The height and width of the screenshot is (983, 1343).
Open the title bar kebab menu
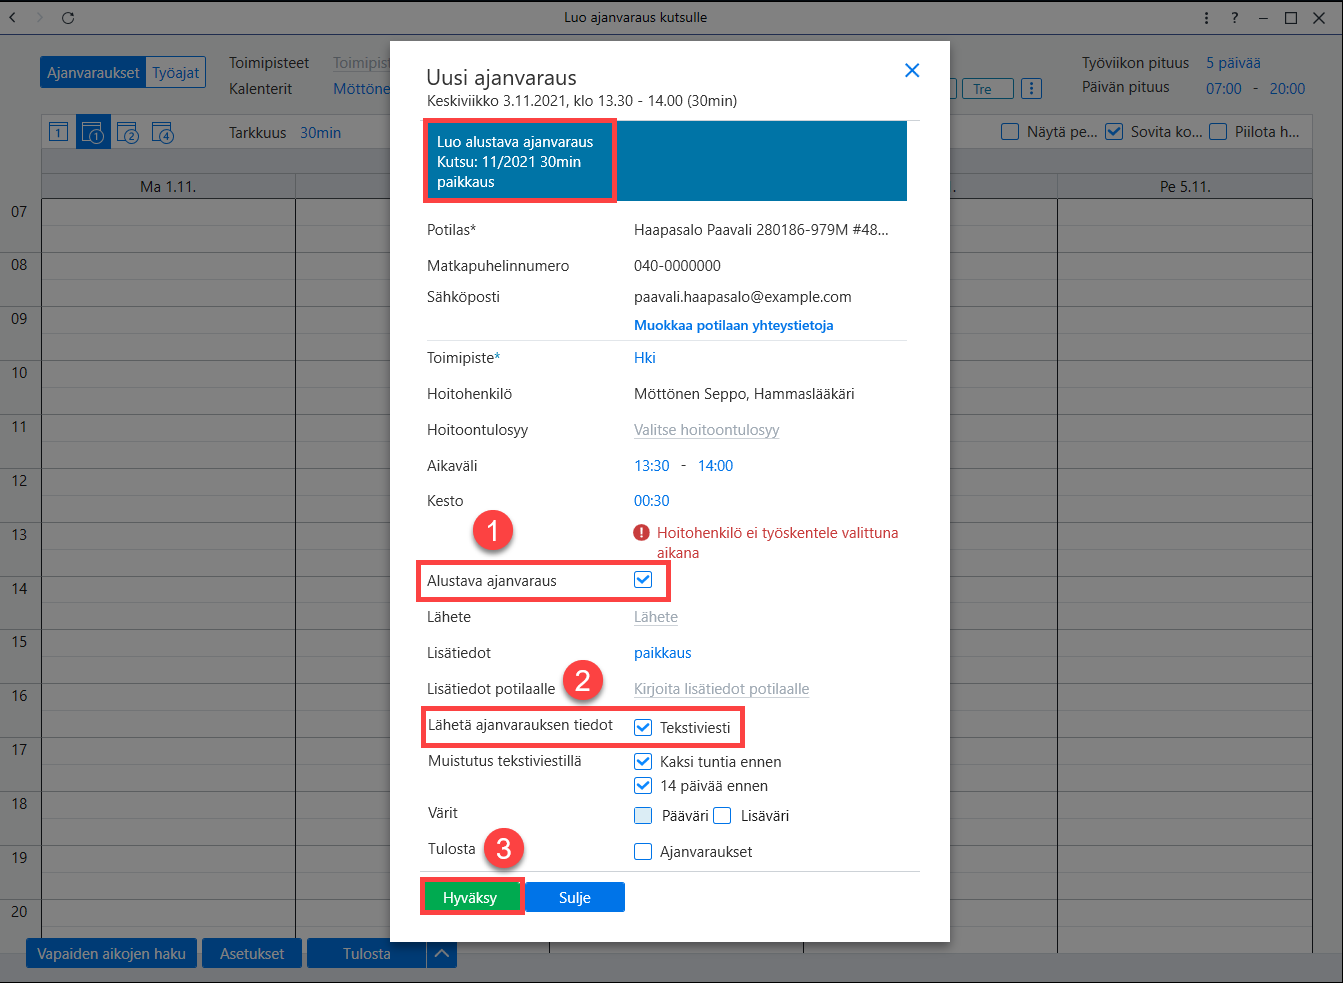coord(1207,17)
